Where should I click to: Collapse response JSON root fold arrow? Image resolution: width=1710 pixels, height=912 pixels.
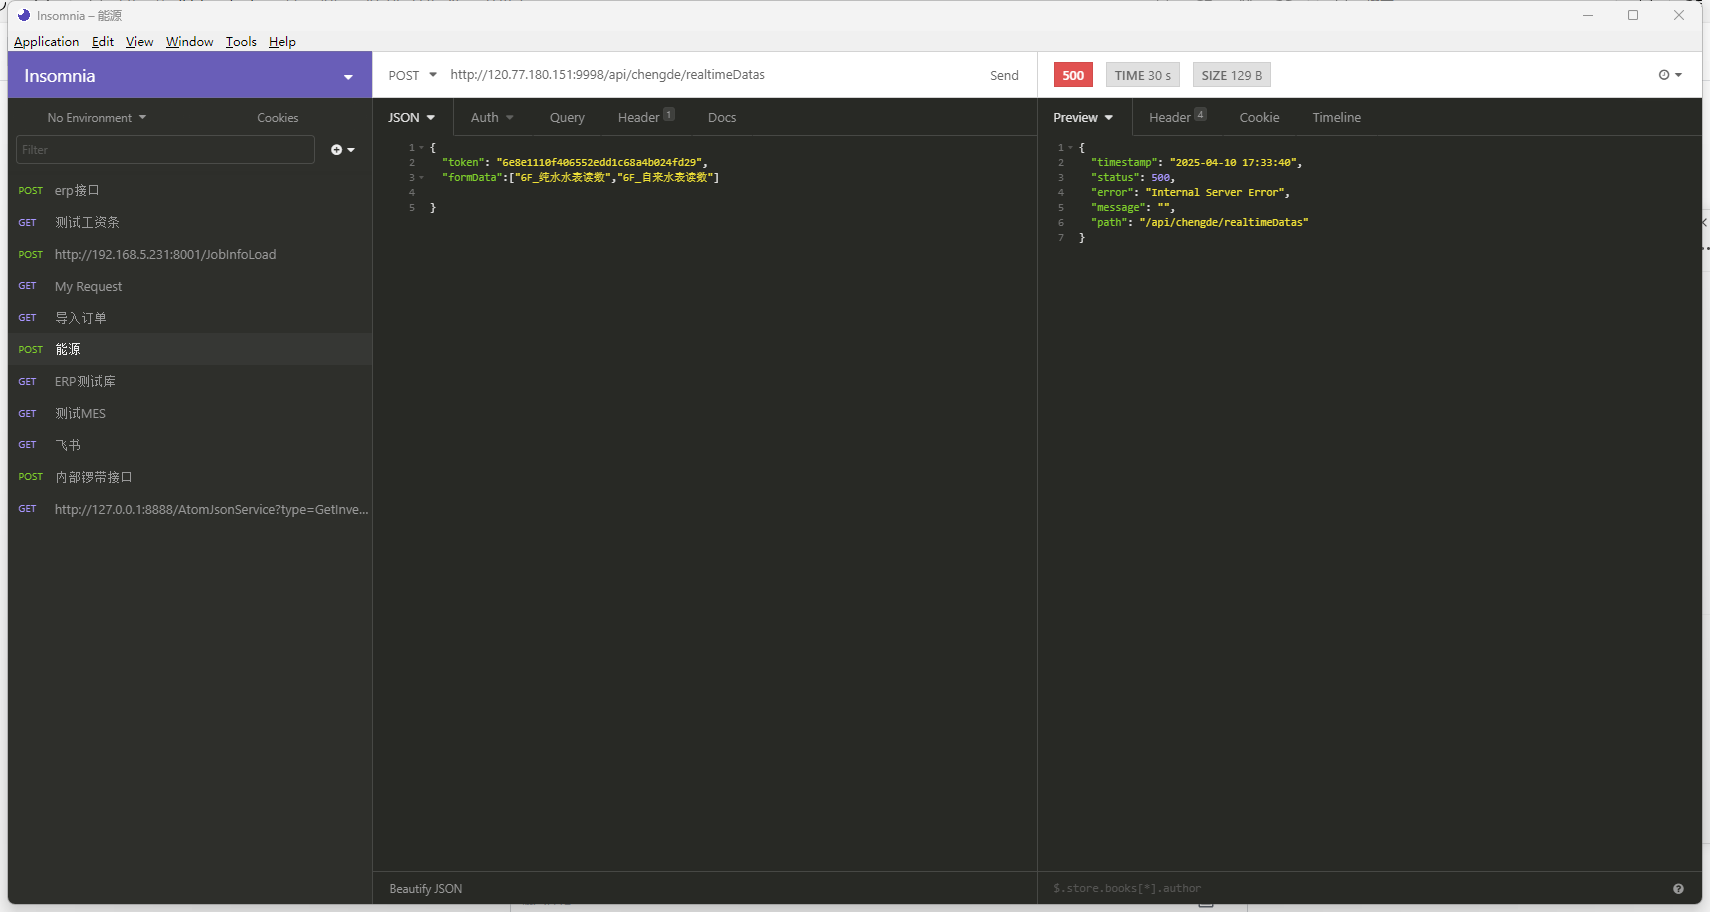pos(1071,147)
